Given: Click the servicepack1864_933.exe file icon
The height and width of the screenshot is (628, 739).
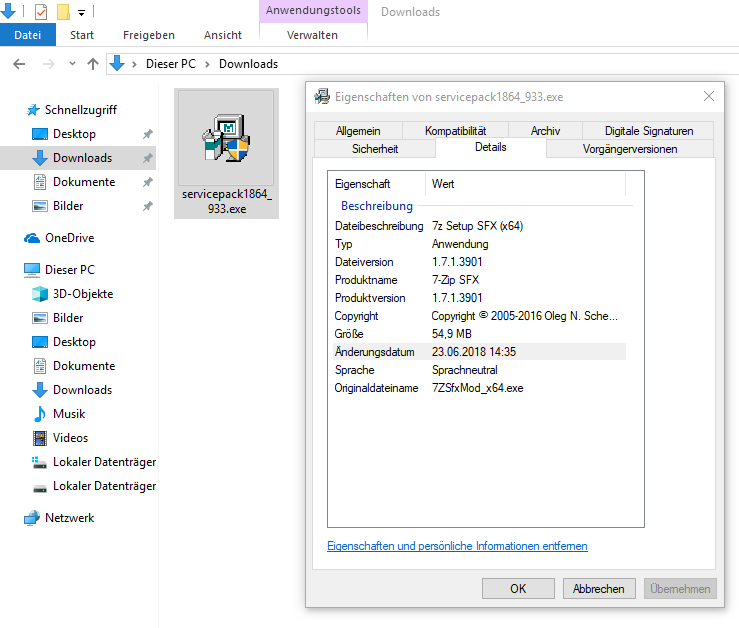Looking at the screenshot, I should 224,139.
